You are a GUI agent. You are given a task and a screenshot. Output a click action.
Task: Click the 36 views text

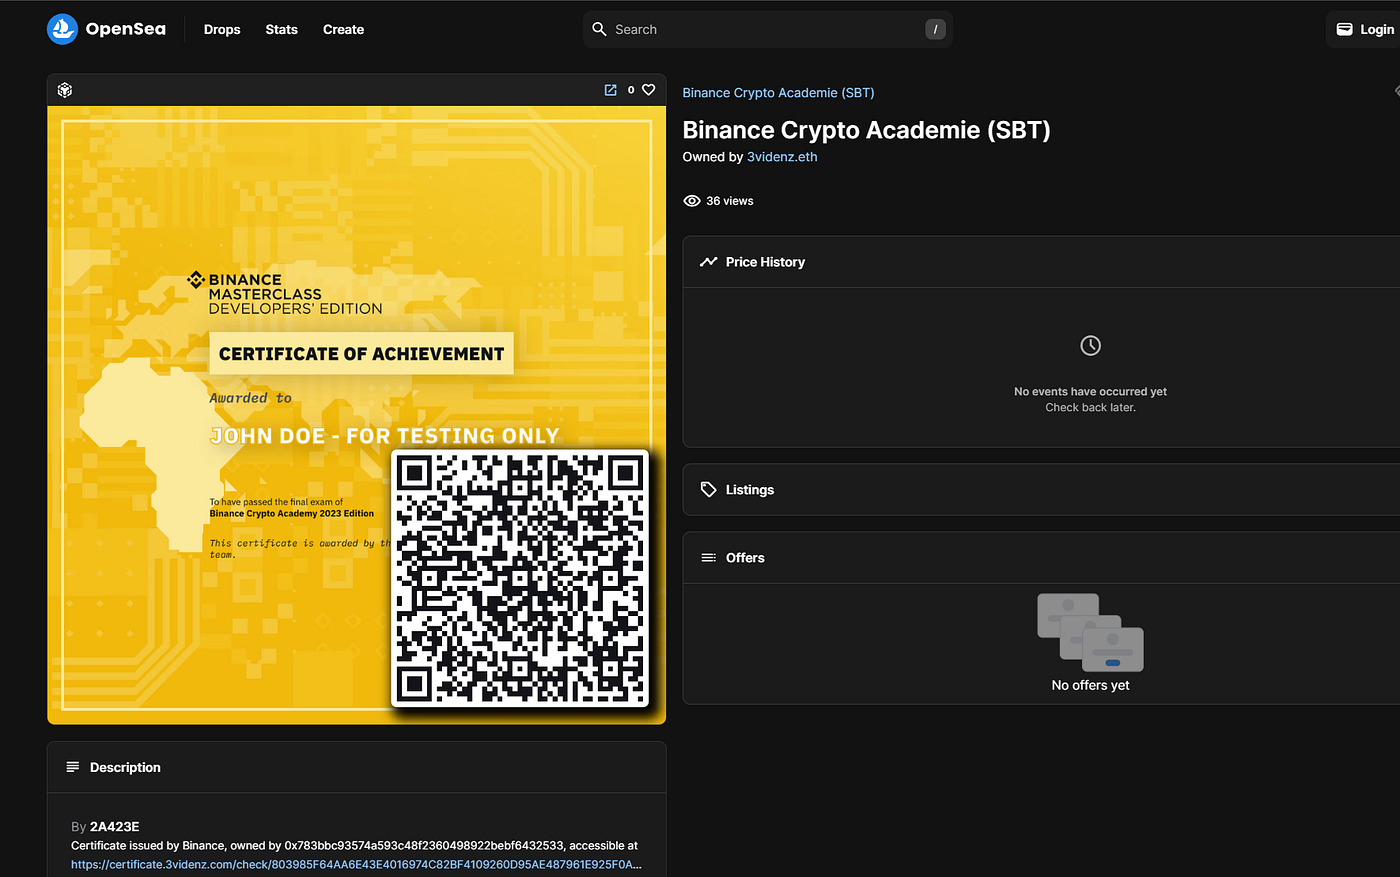[730, 201]
